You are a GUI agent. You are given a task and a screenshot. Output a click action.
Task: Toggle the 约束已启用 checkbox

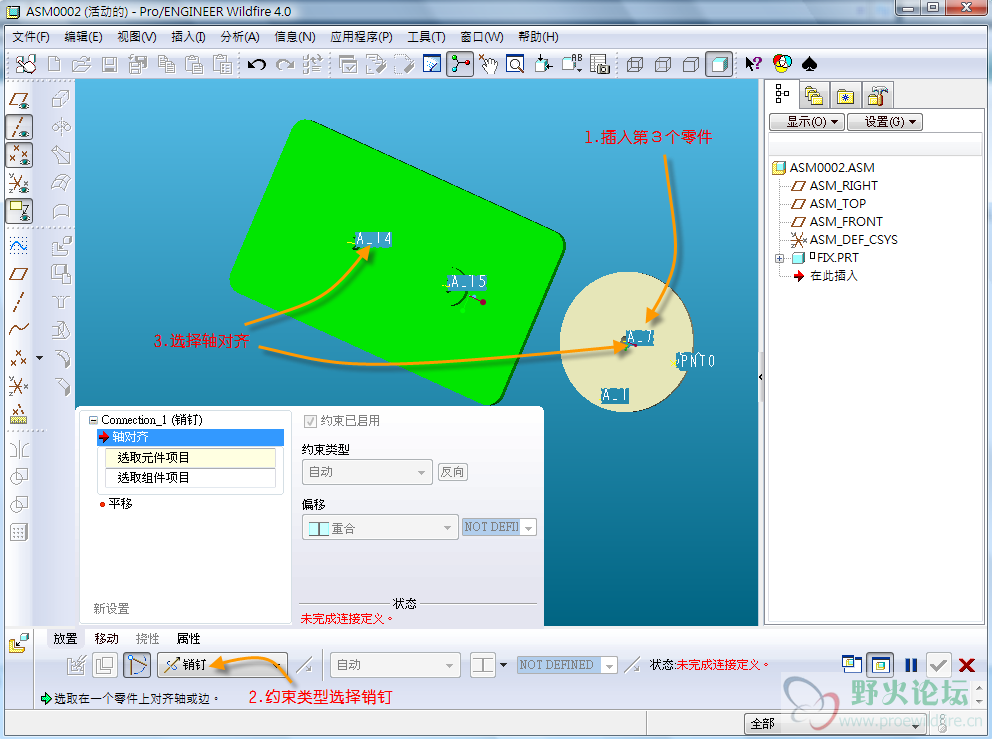(310, 421)
